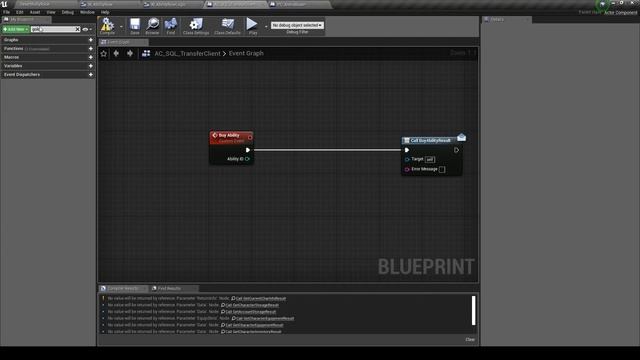Open the File menu
Viewport: 640px width, 360px height.
[x=7, y=12]
